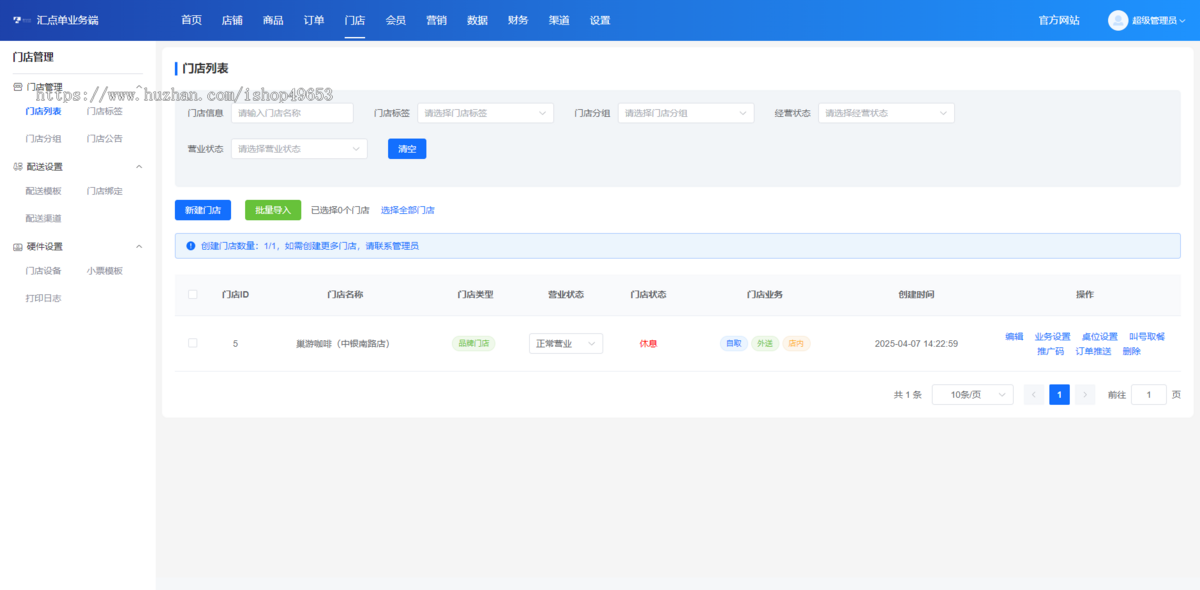Collapse the 门店管理 sidebar group
Viewport: 1200px width, 590px height.
tap(139, 87)
